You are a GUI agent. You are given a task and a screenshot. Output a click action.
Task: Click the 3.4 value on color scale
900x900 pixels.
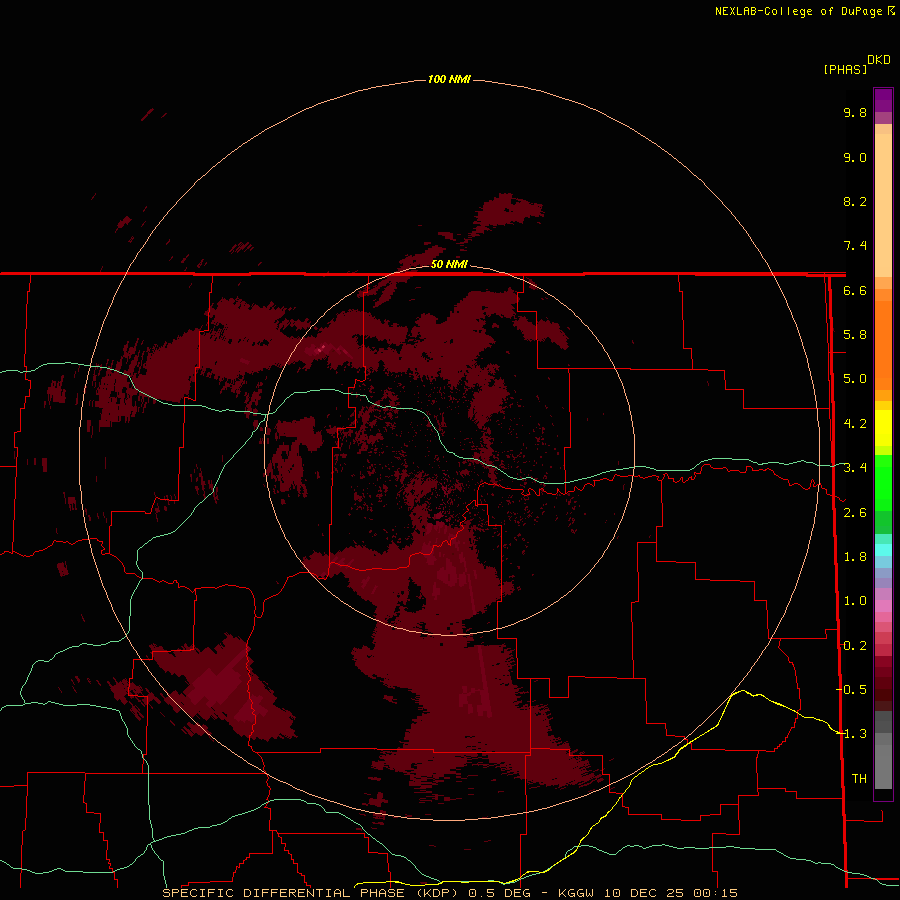[x=855, y=467]
